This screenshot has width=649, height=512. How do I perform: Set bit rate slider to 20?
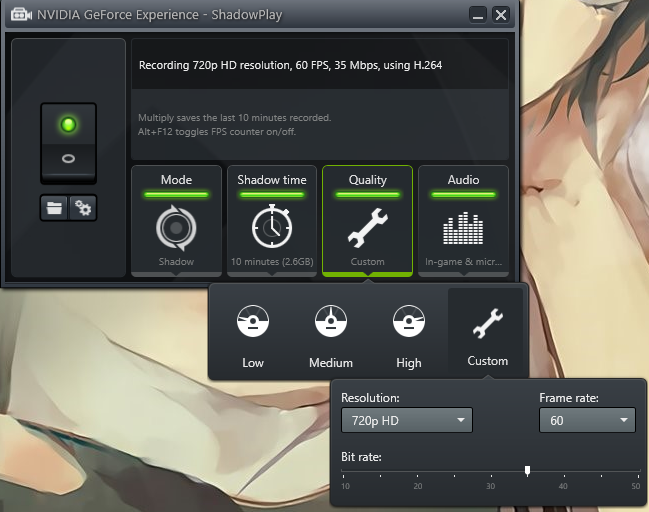click(x=417, y=472)
